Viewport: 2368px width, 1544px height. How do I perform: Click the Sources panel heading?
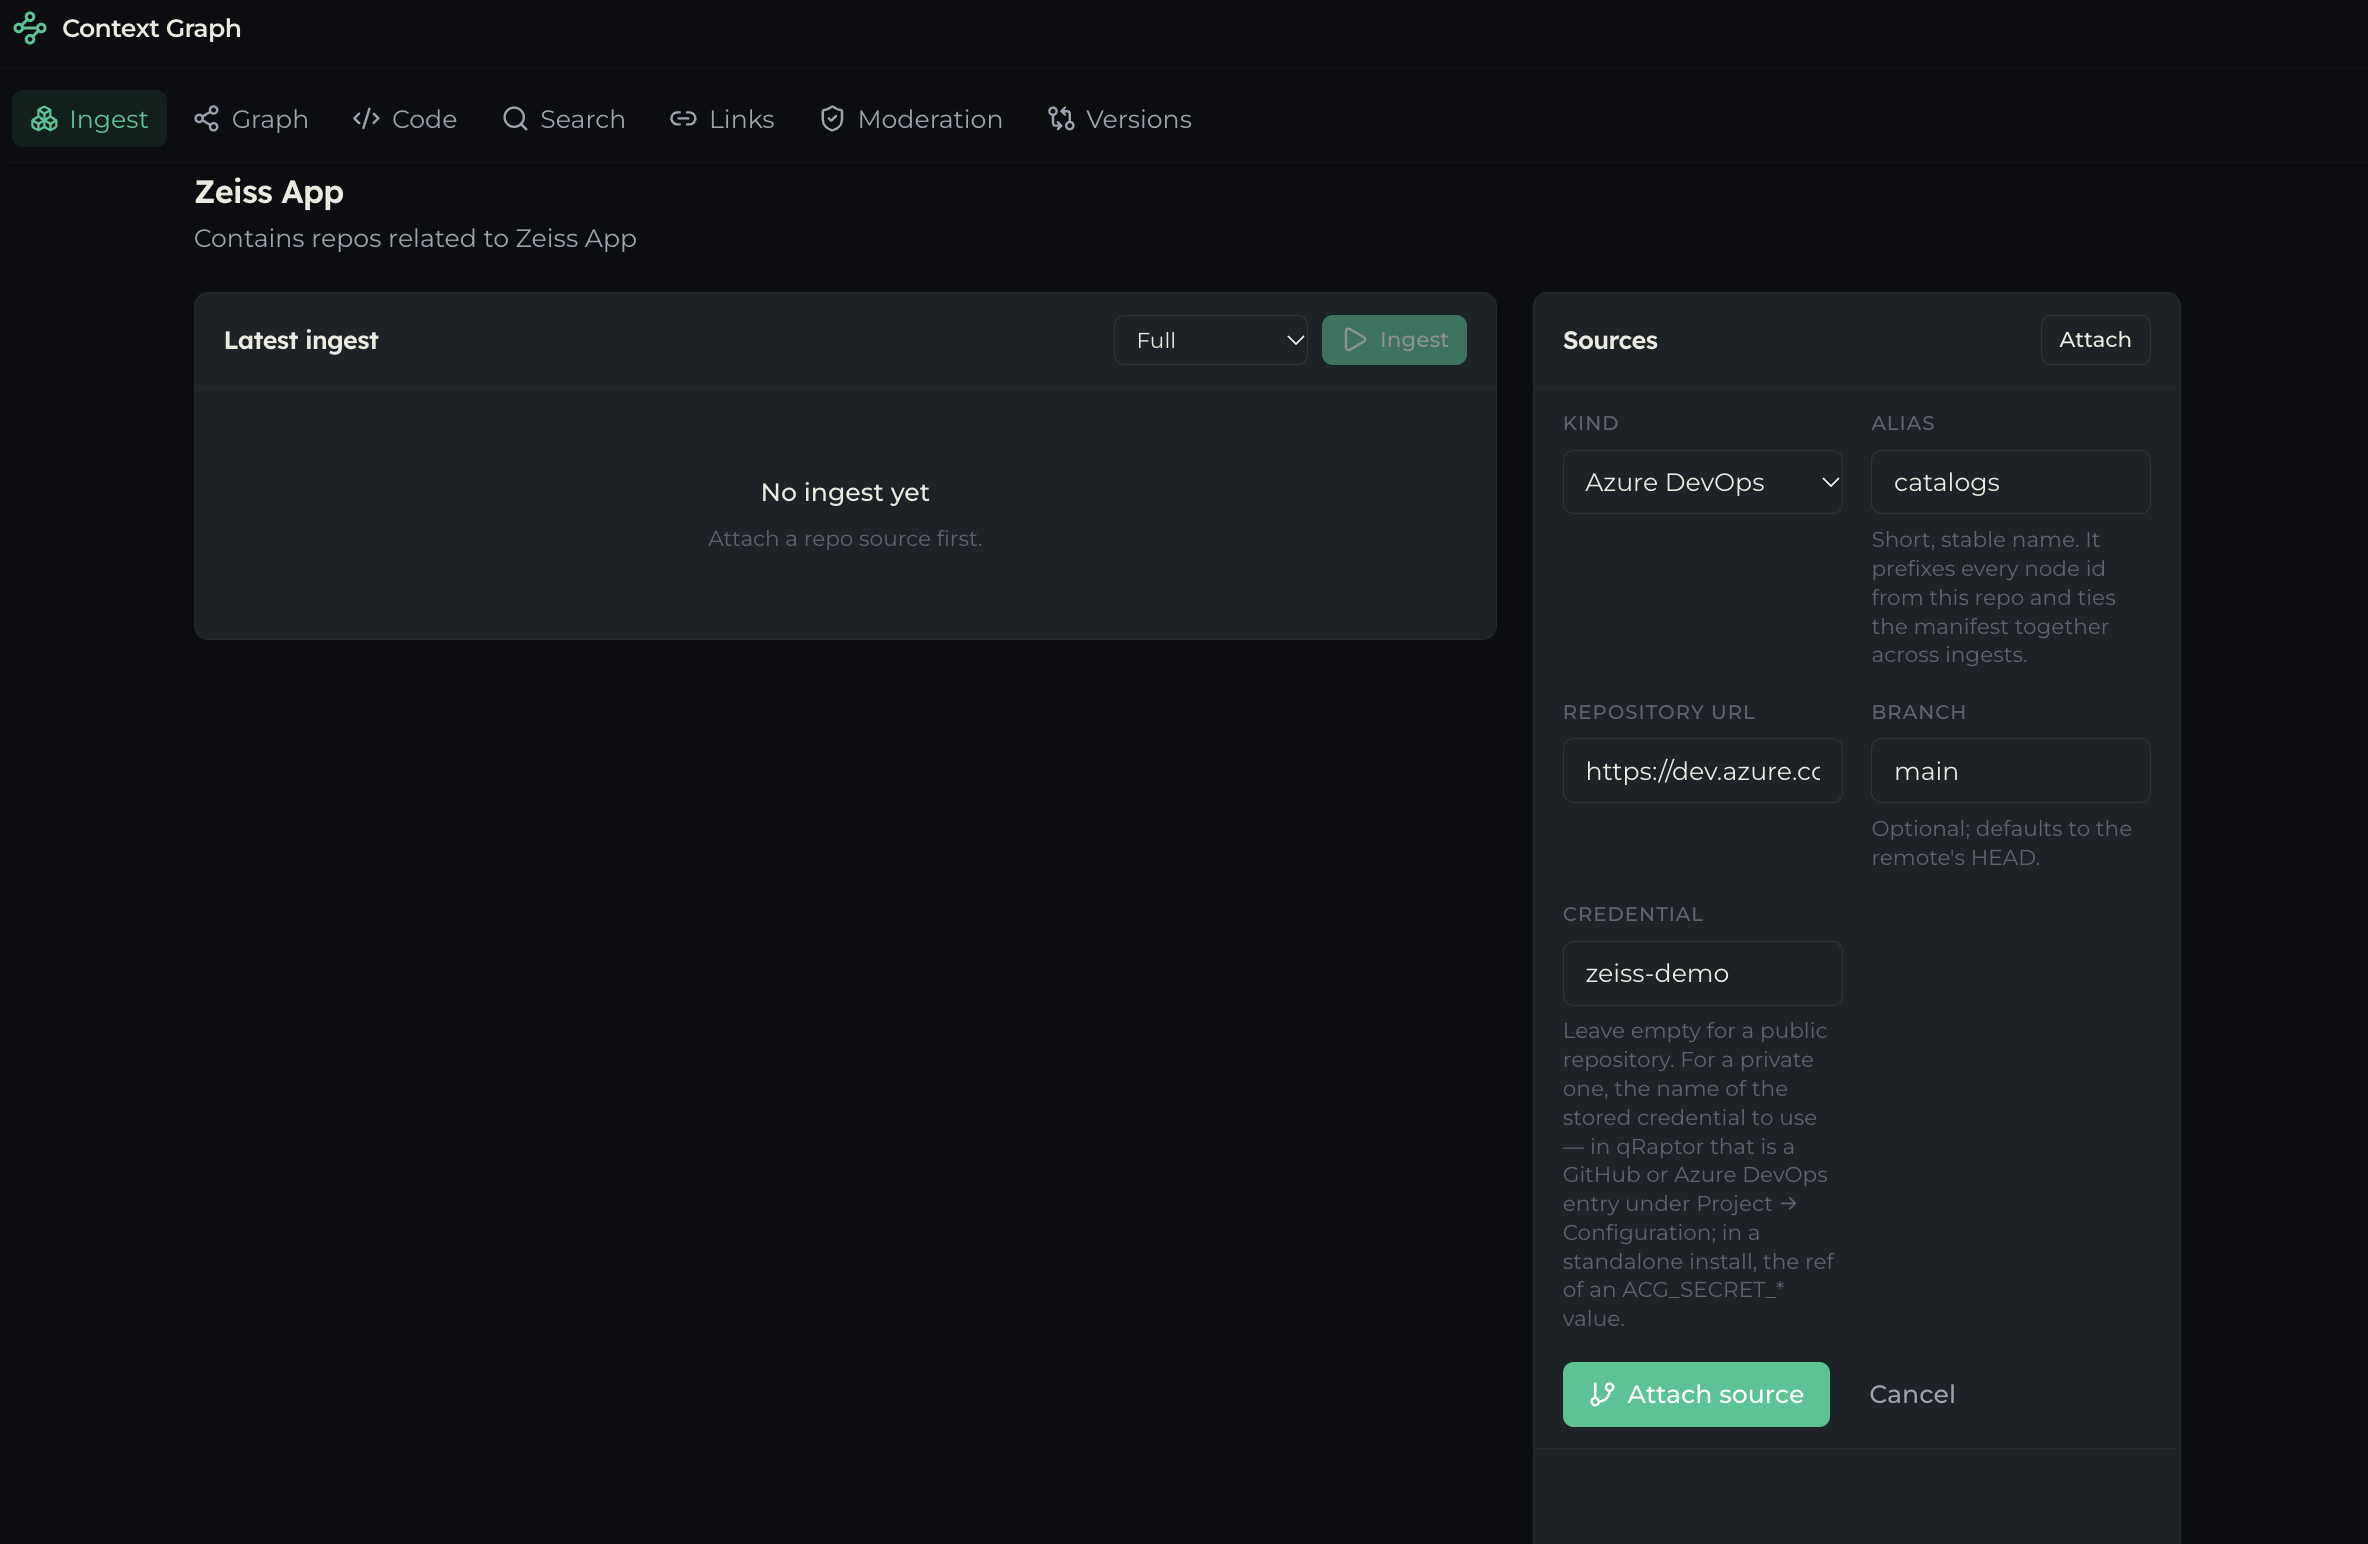tap(1610, 340)
